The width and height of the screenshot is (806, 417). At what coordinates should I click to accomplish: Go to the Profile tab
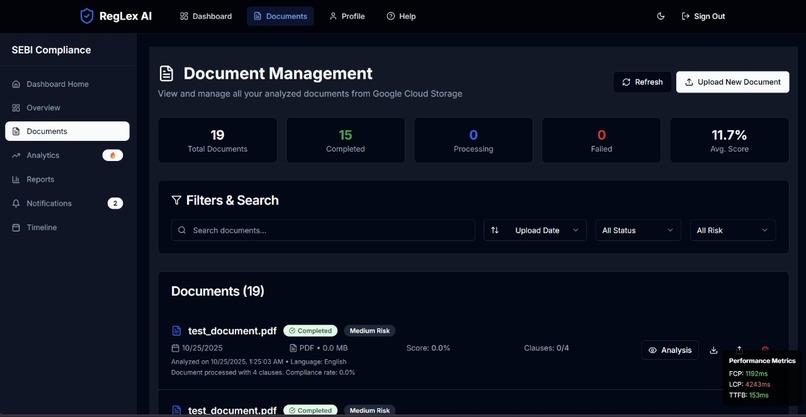347,16
